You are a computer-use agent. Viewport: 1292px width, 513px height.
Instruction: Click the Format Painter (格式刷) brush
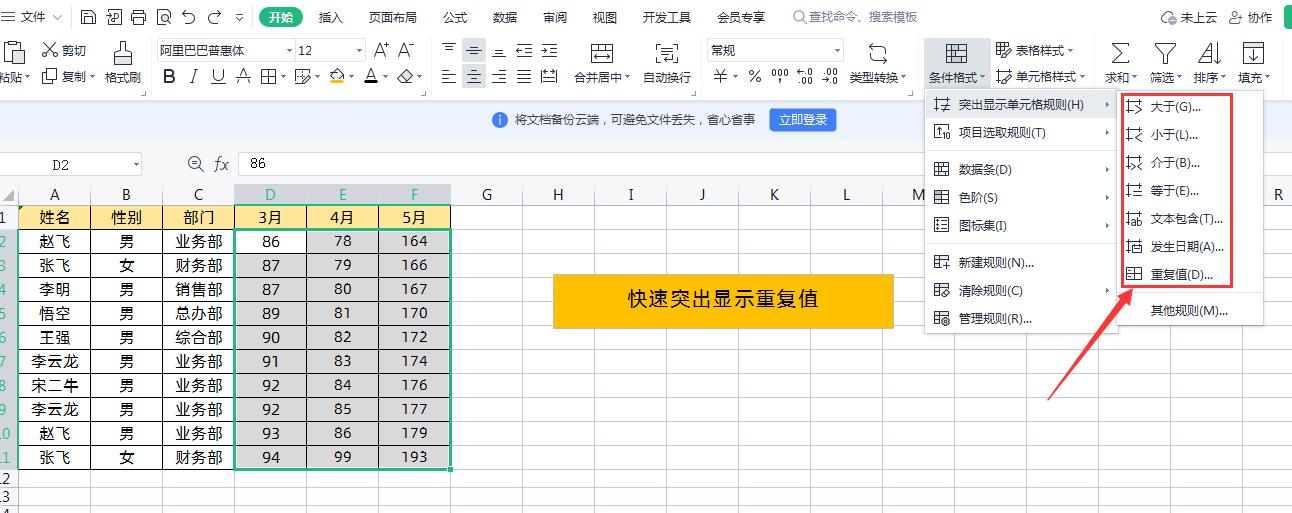[122, 62]
